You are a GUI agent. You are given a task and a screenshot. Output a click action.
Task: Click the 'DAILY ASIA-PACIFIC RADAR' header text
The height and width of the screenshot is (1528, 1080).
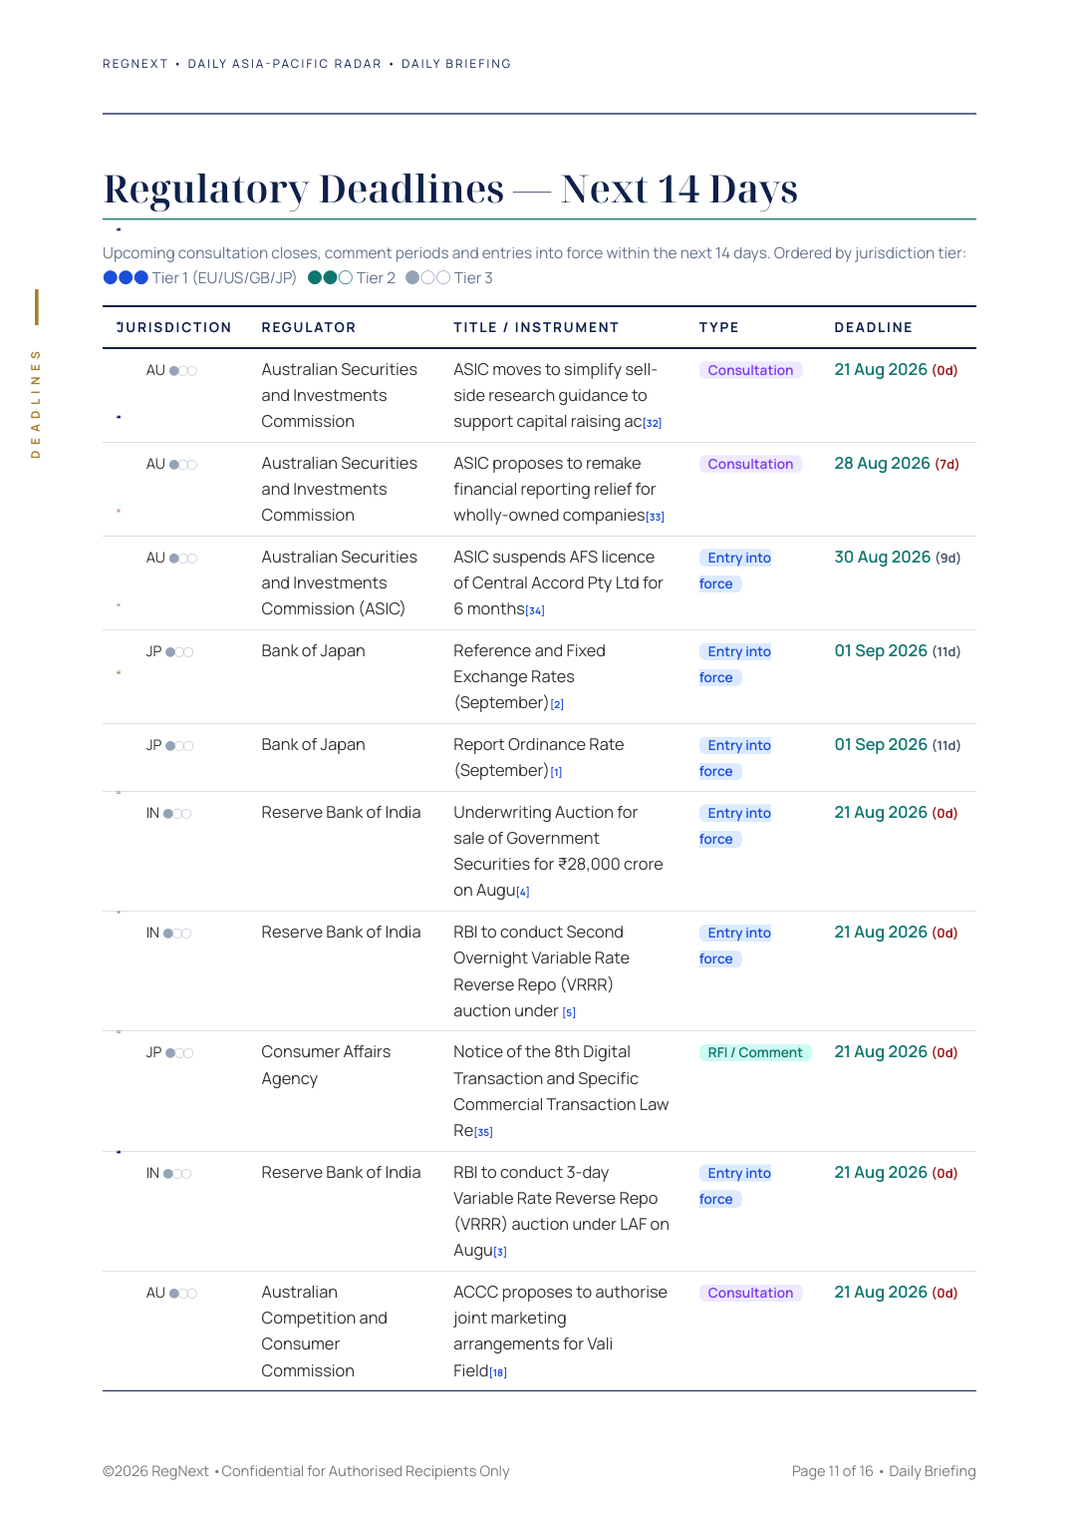pyautogui.click(x=285, y=64)
